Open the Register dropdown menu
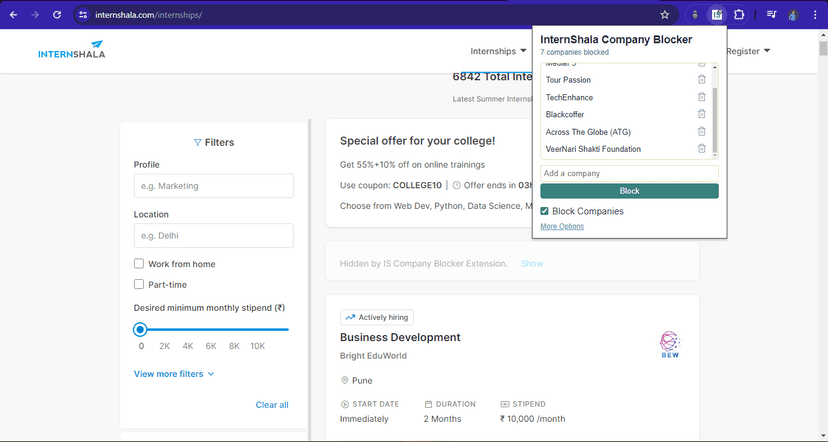Image resolution: width=828 pixels, height=442 pixels. click(748, 51)
